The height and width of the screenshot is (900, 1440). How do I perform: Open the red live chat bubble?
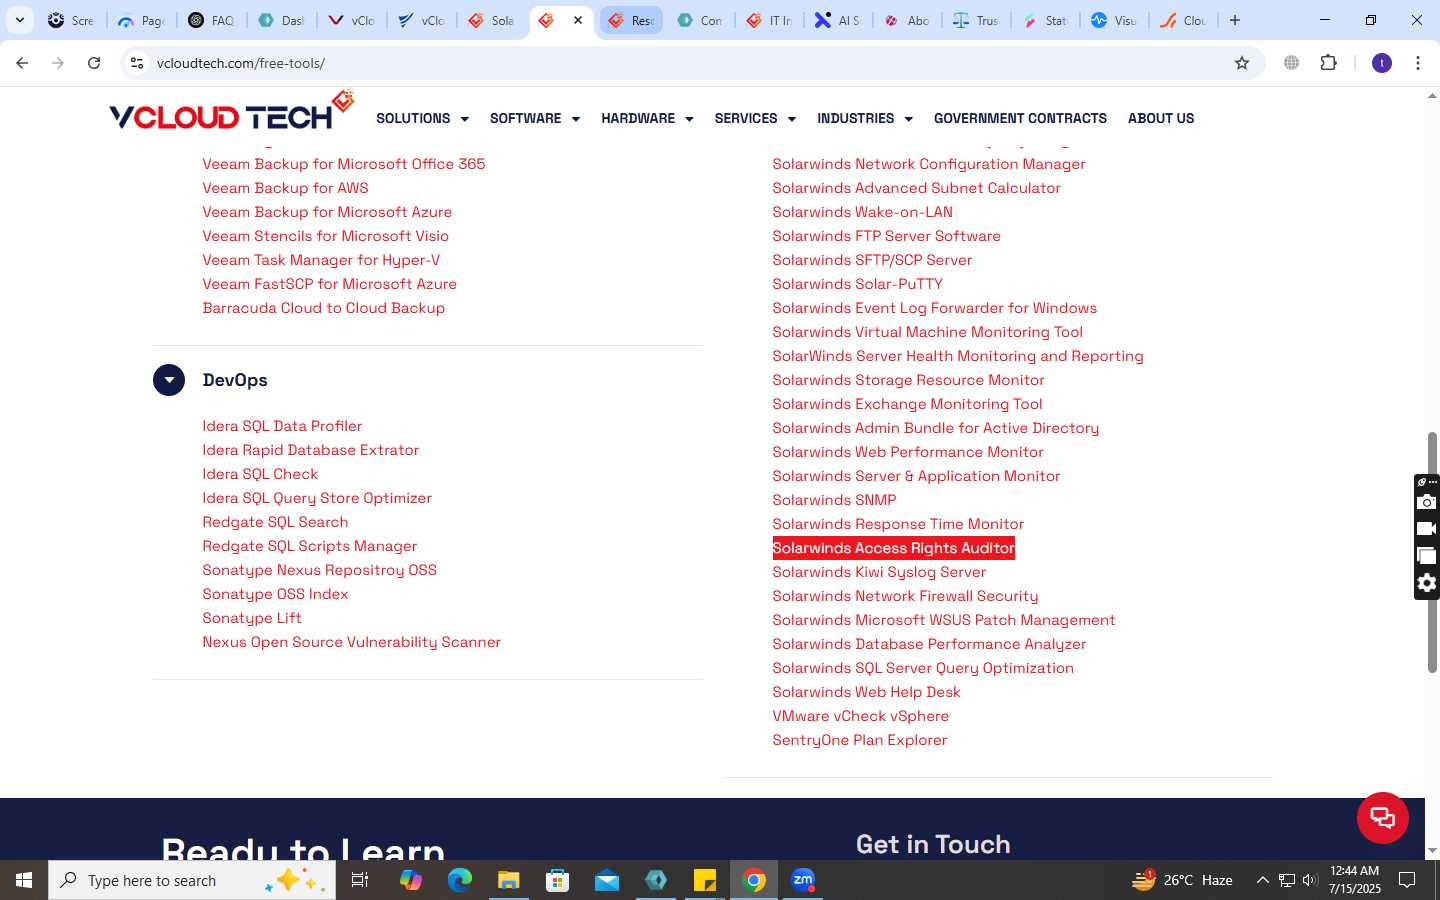click(x=1383, y=818)
